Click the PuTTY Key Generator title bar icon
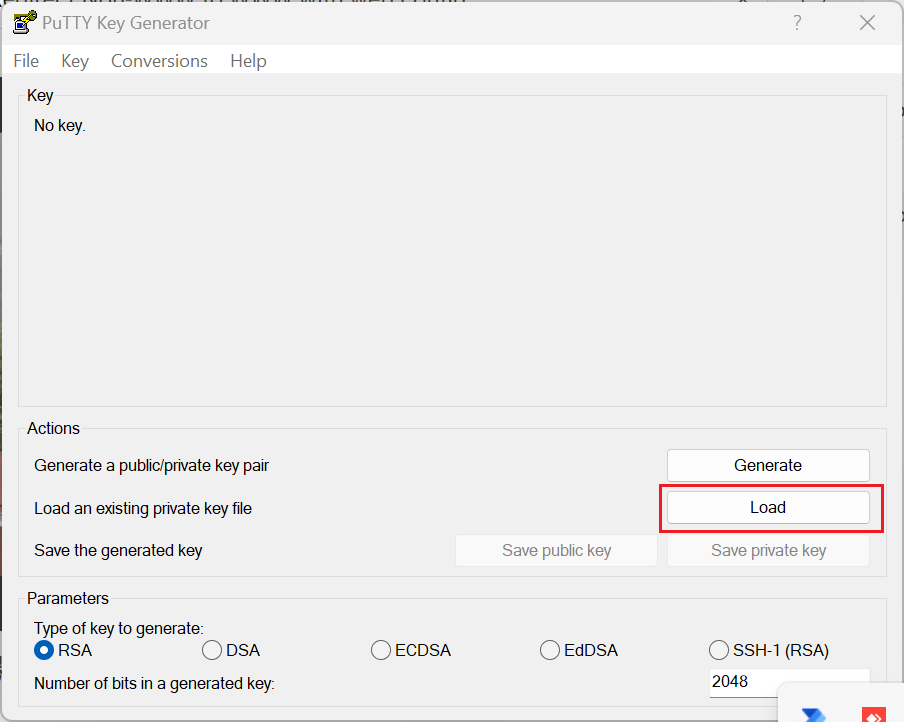The height and width of the screenshot is (722, 904). pos(25,22)
